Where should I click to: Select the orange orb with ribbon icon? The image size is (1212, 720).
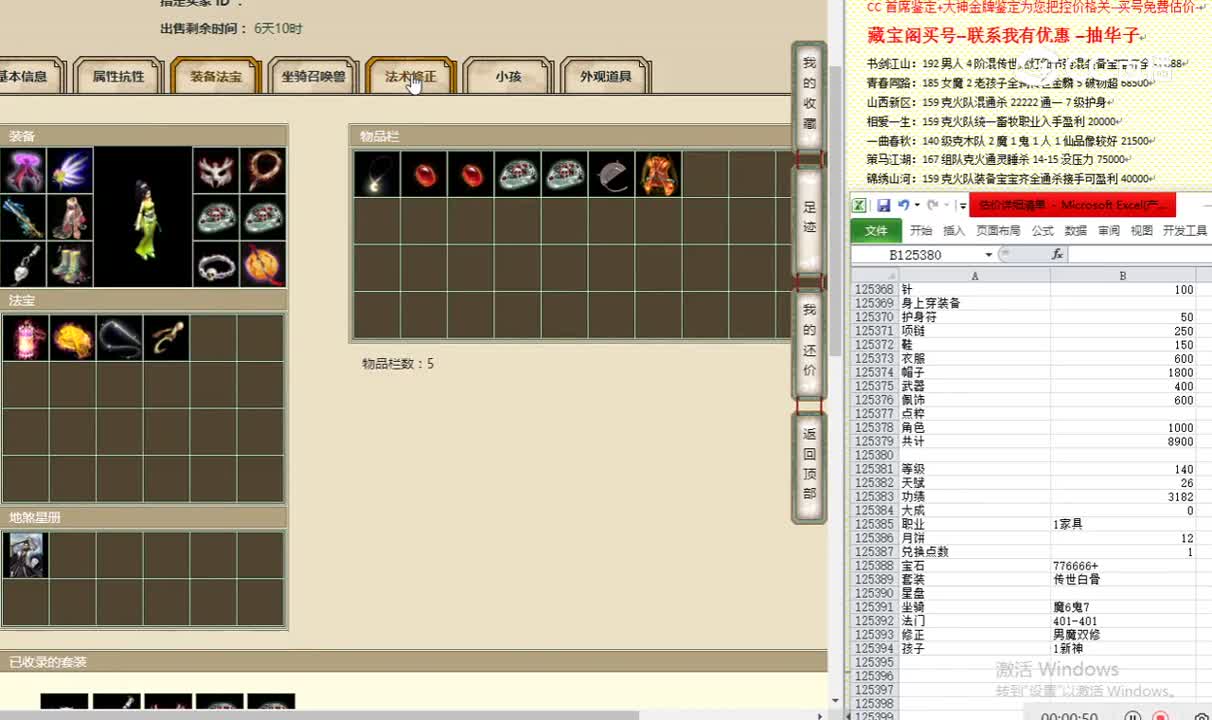[x=263, y=264]
